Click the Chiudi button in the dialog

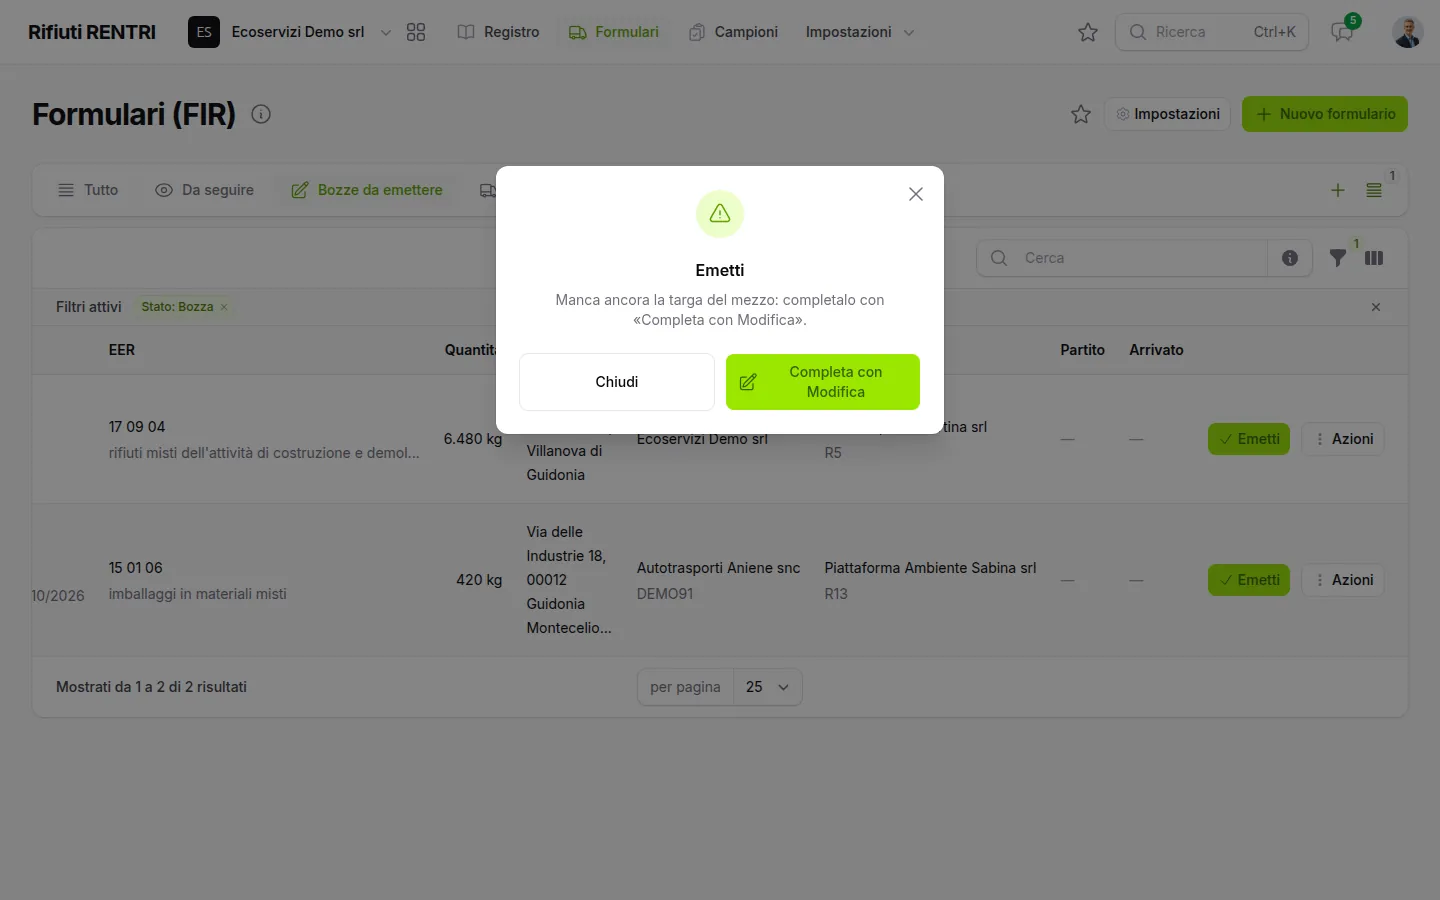click(617, 382)
